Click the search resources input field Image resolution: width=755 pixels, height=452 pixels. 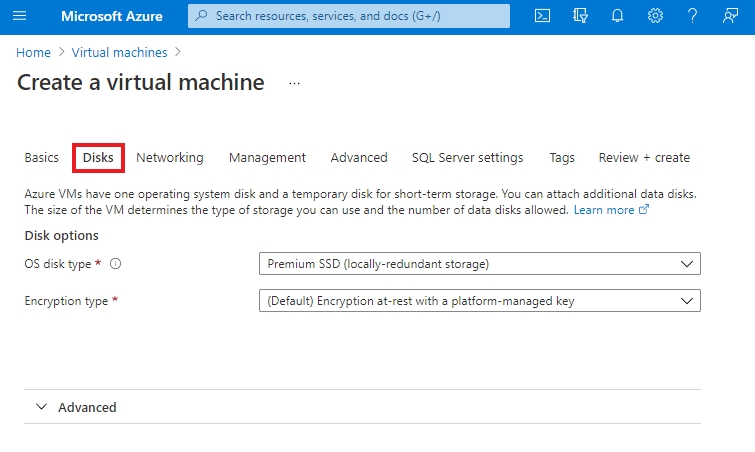pos(350,16)
